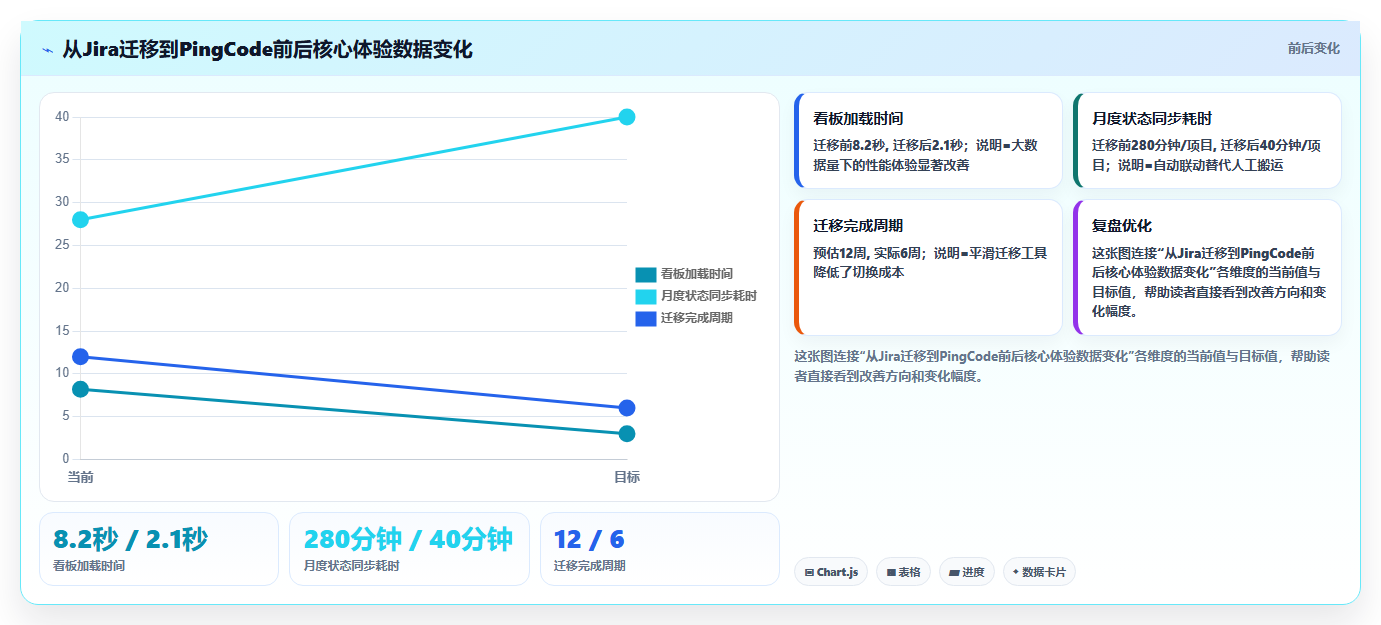Toggle the 月度状态同步耗时 legend color box
This screenshot has width=1381, height=625.
pos(646,296)
